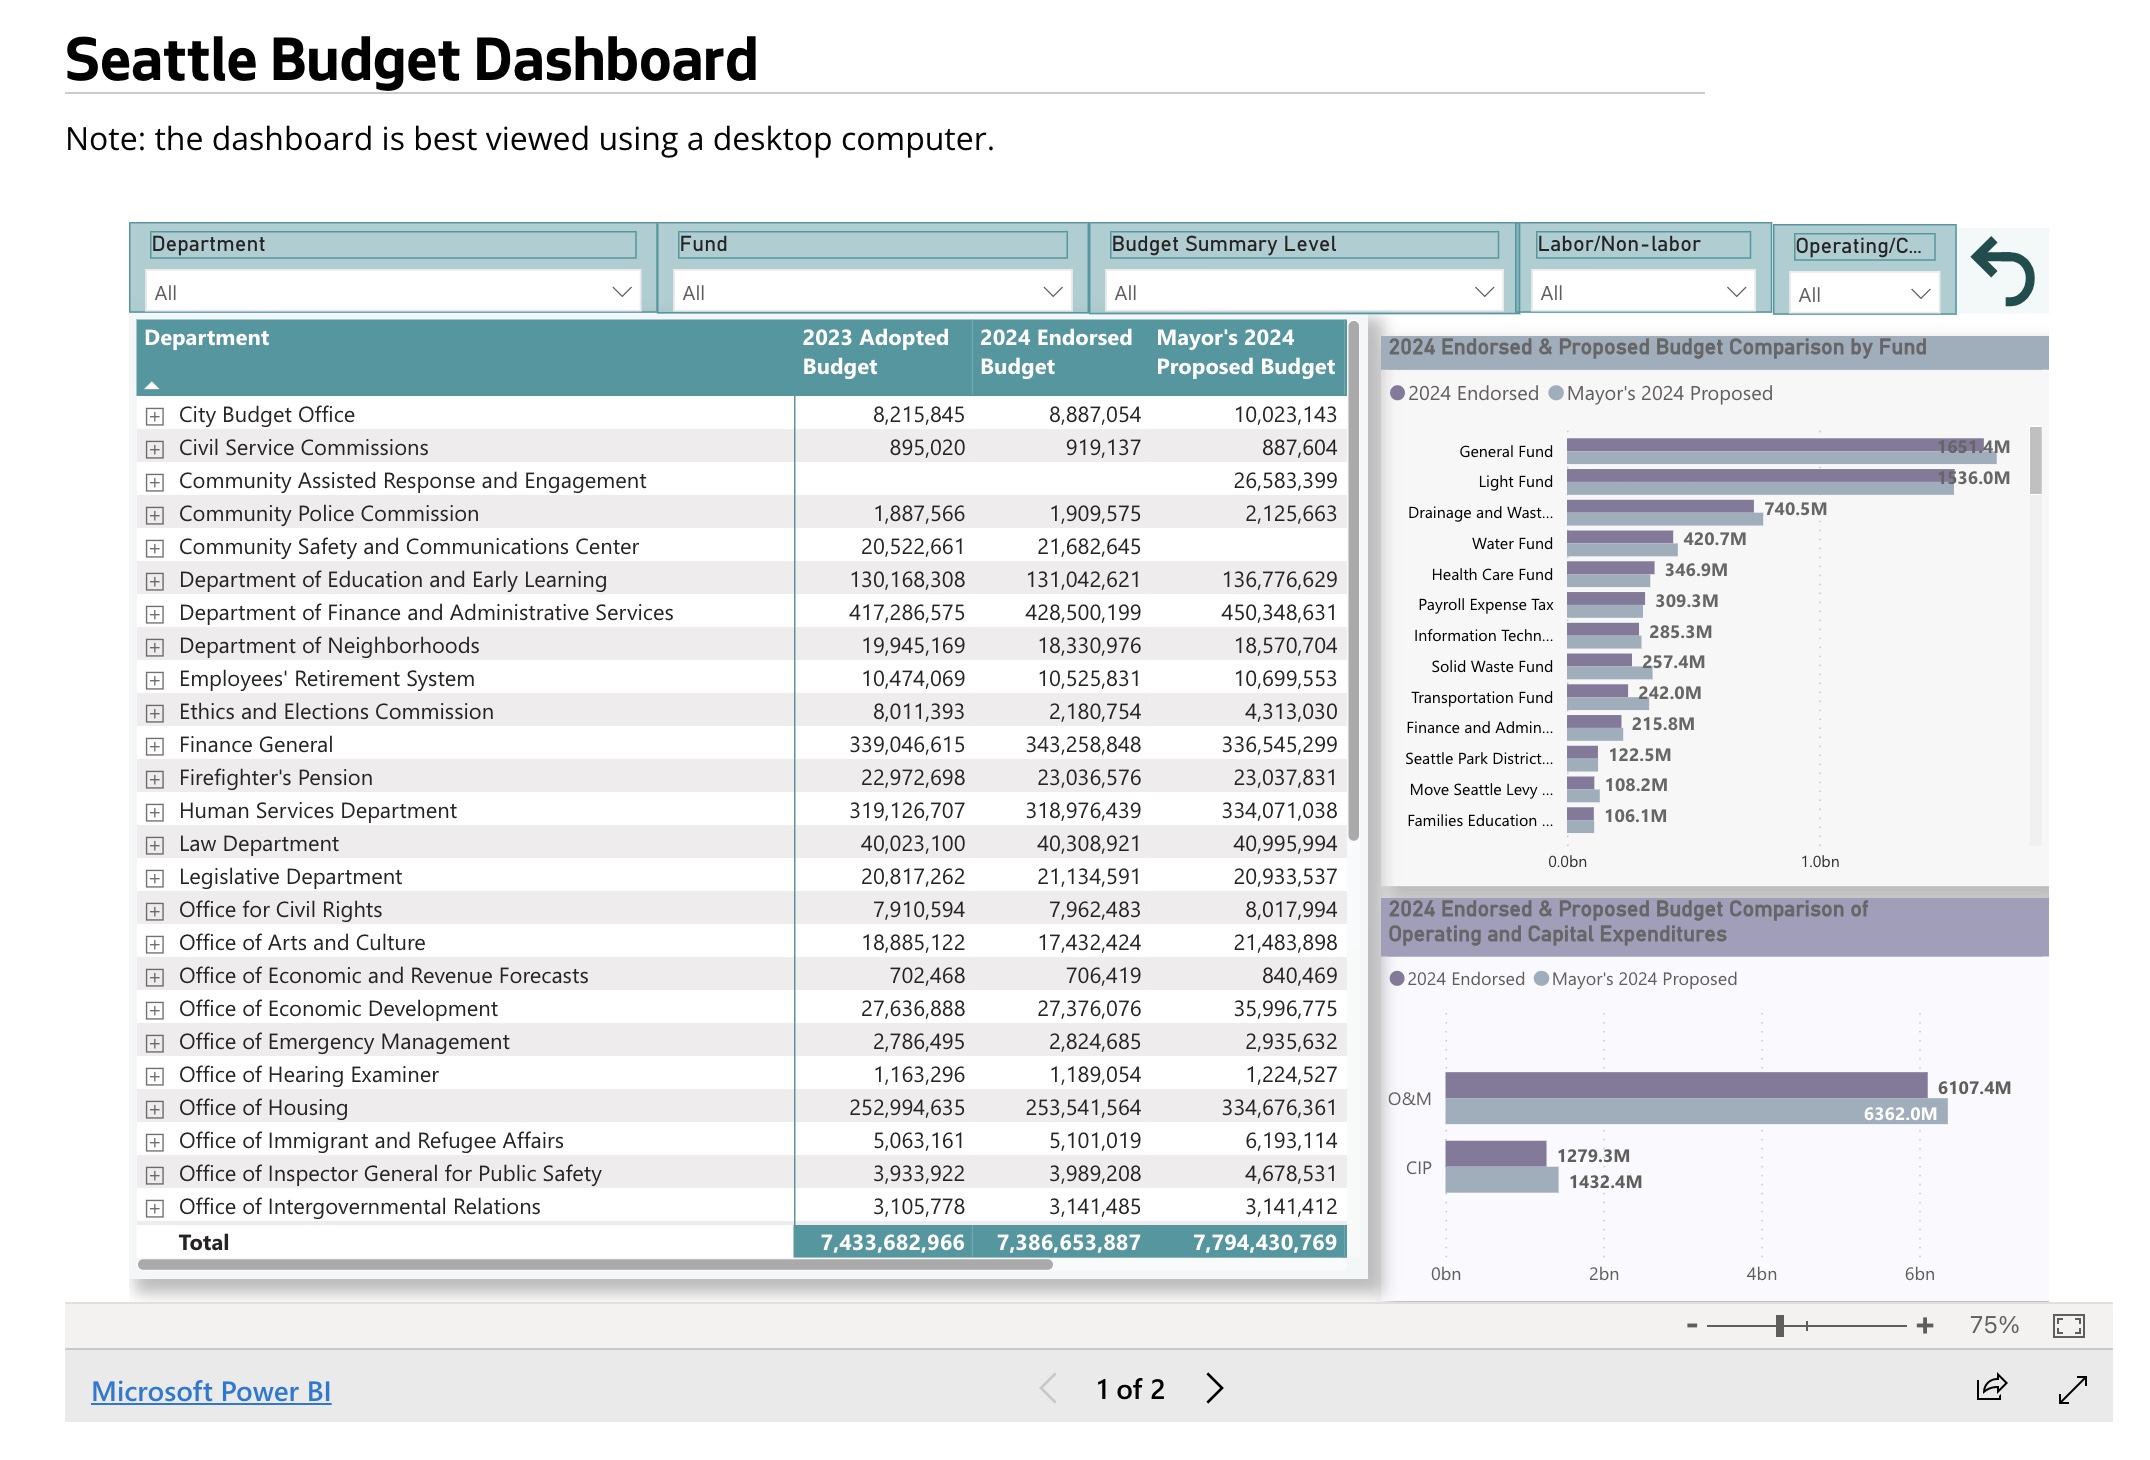Click the reset filters undo arrow icon

pyautogui.click(x=2002, y=271)
